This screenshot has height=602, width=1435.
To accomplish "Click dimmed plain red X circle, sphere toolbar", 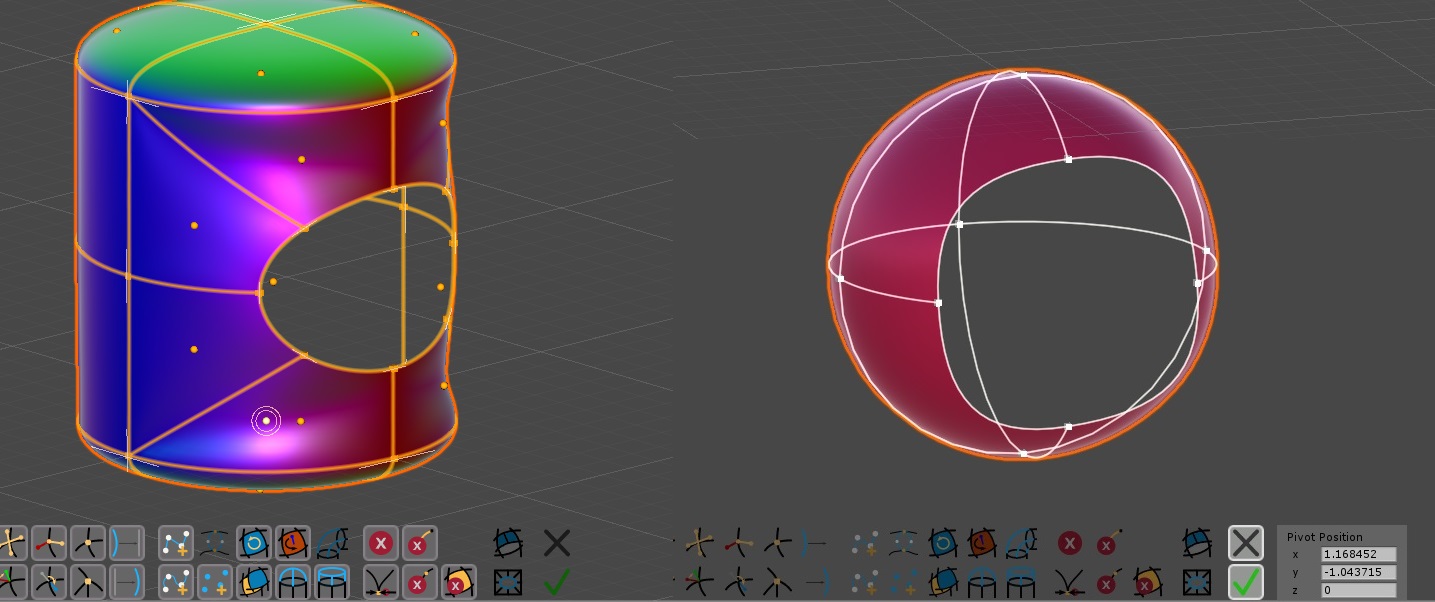I will tap(1069, 544).
